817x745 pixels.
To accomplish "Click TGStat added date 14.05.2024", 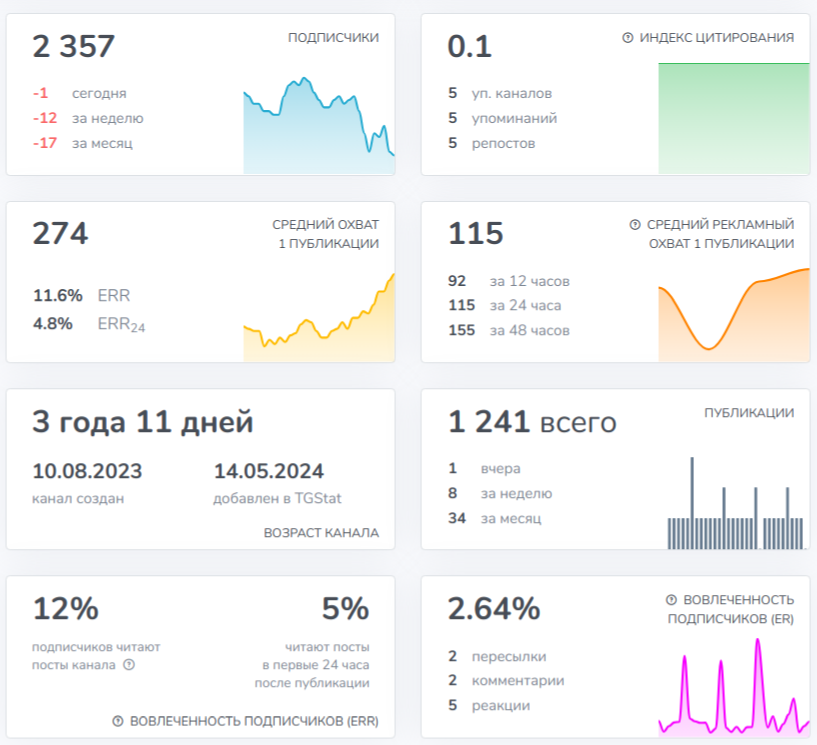I will 269,471.
